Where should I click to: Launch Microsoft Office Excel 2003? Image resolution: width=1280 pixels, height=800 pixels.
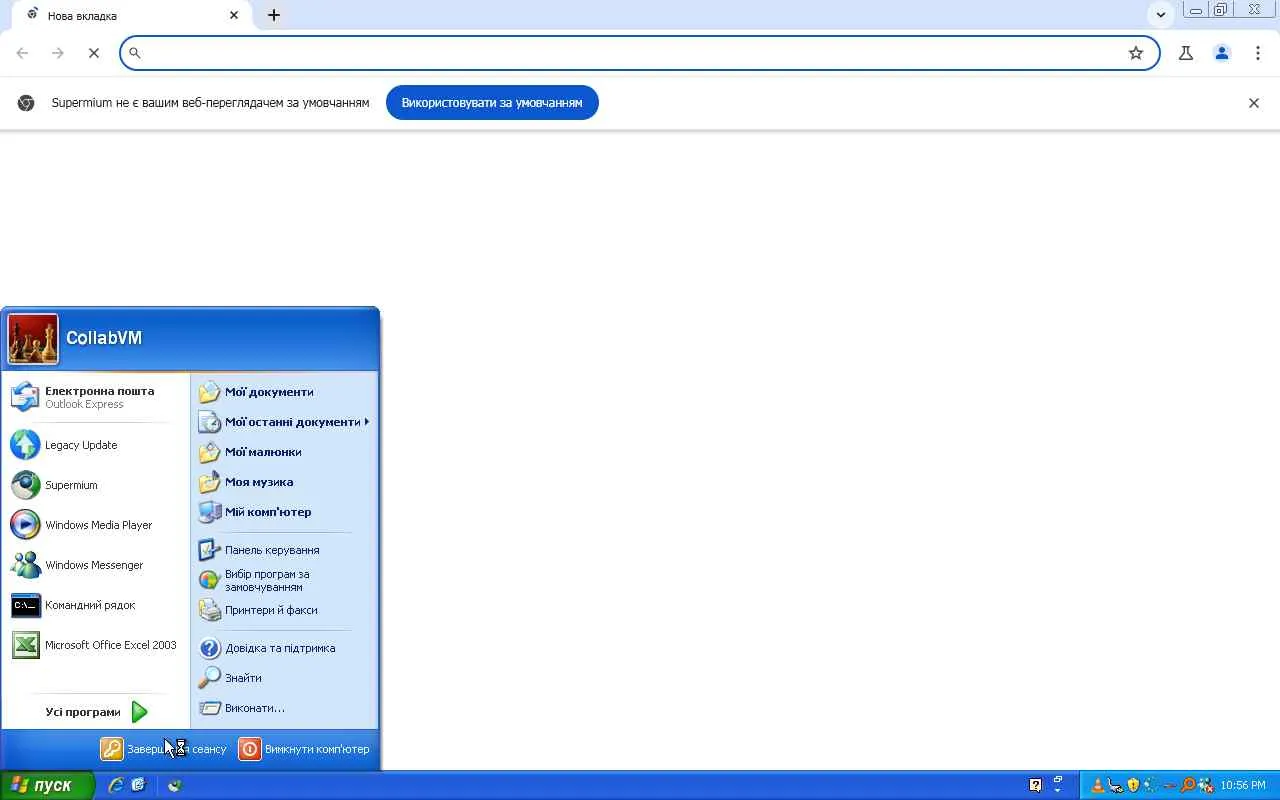(x=95, y=645)
